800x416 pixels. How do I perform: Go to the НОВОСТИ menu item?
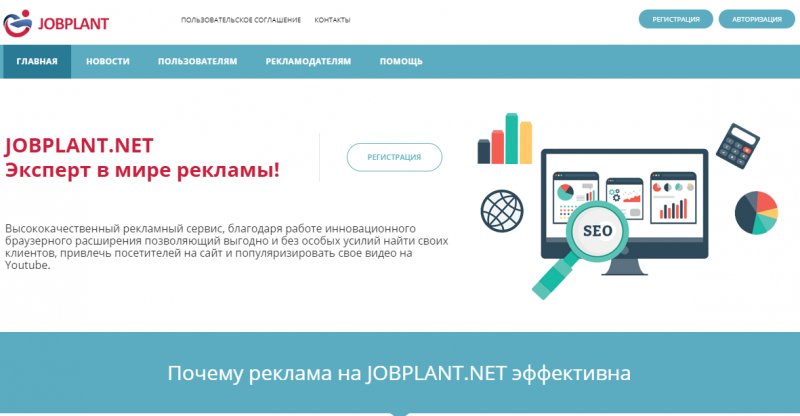coord(108,61)
